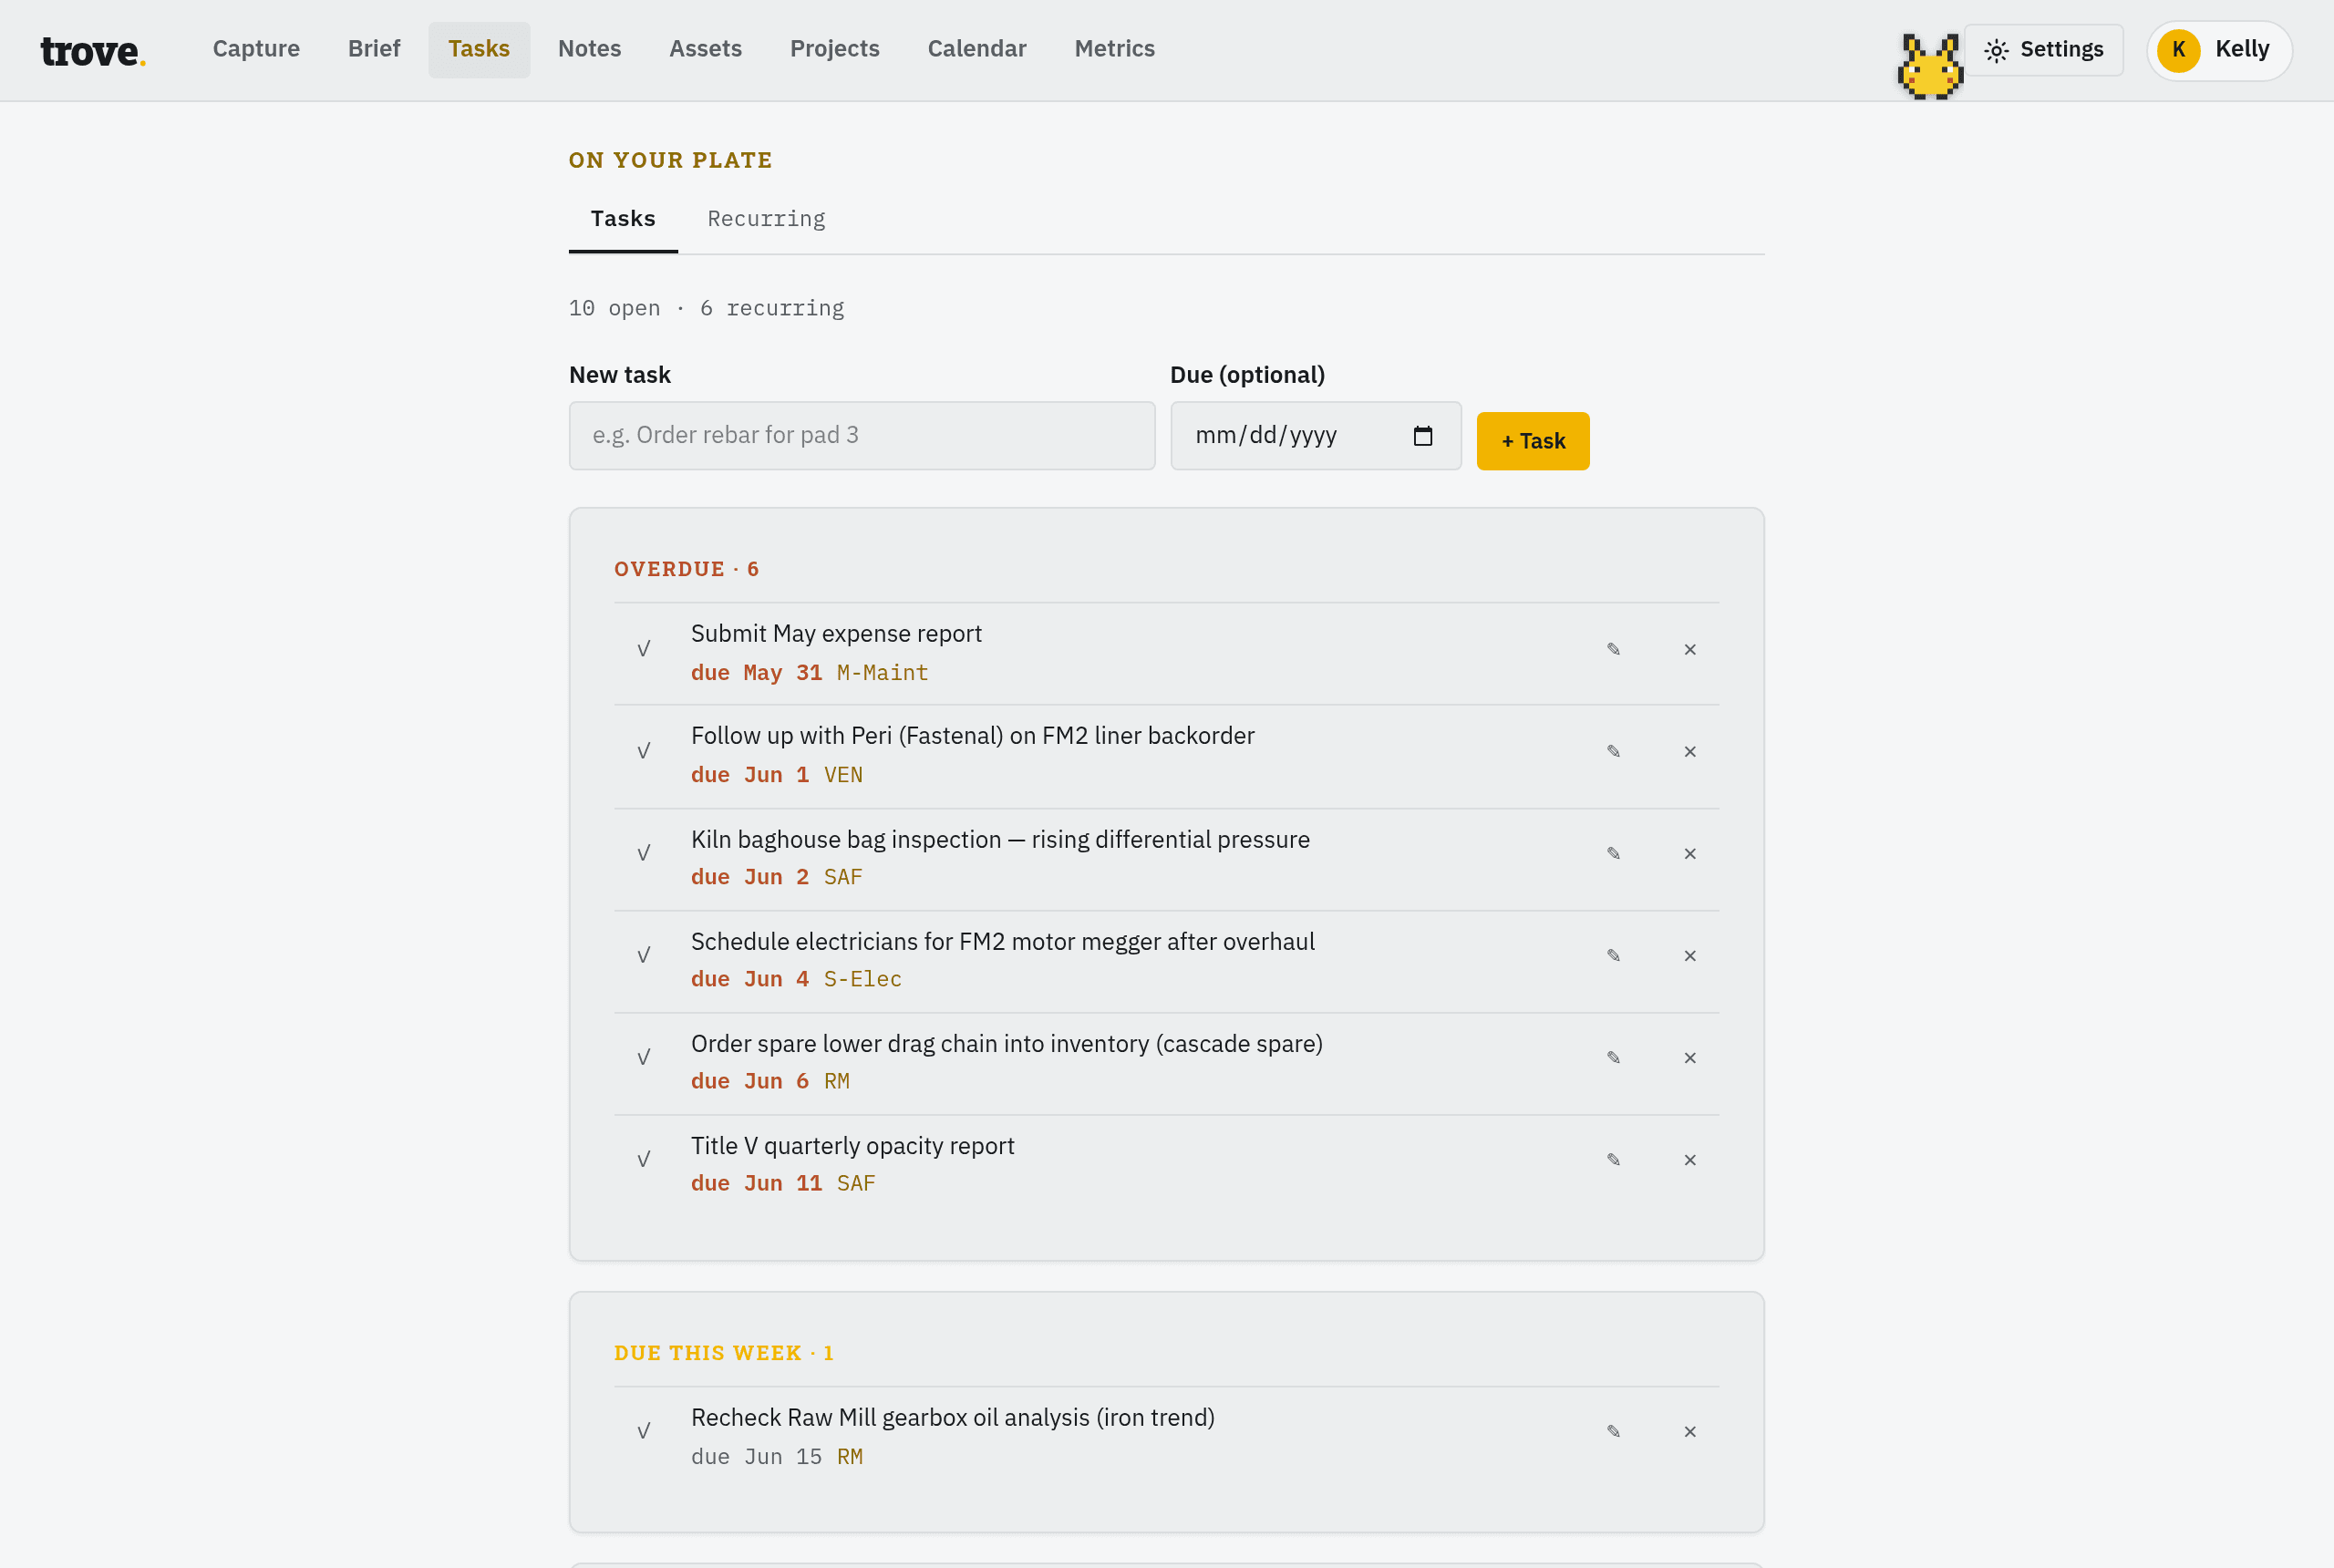Click the M-Maint tag
This screenshot has width=2334, height=1568.
click(882, 673)
